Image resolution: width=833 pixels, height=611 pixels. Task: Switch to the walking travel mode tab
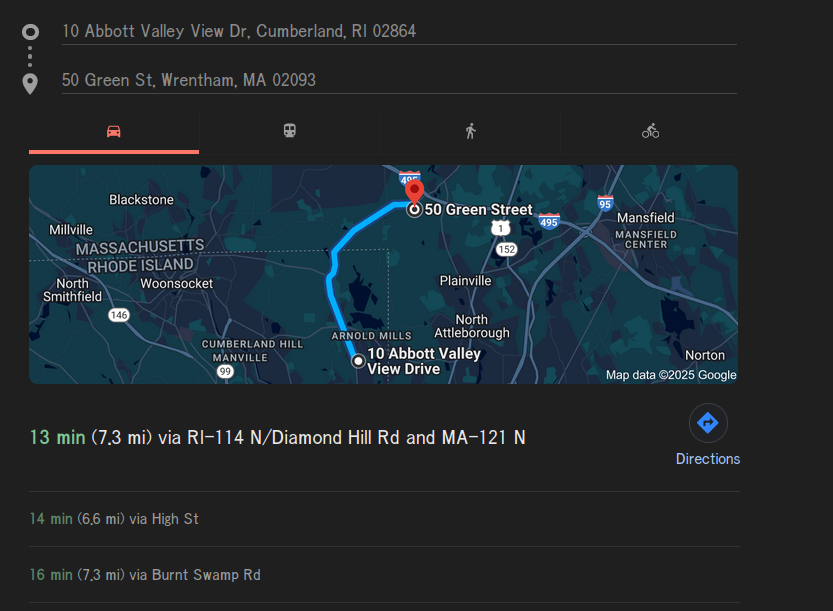coord(470,131)
